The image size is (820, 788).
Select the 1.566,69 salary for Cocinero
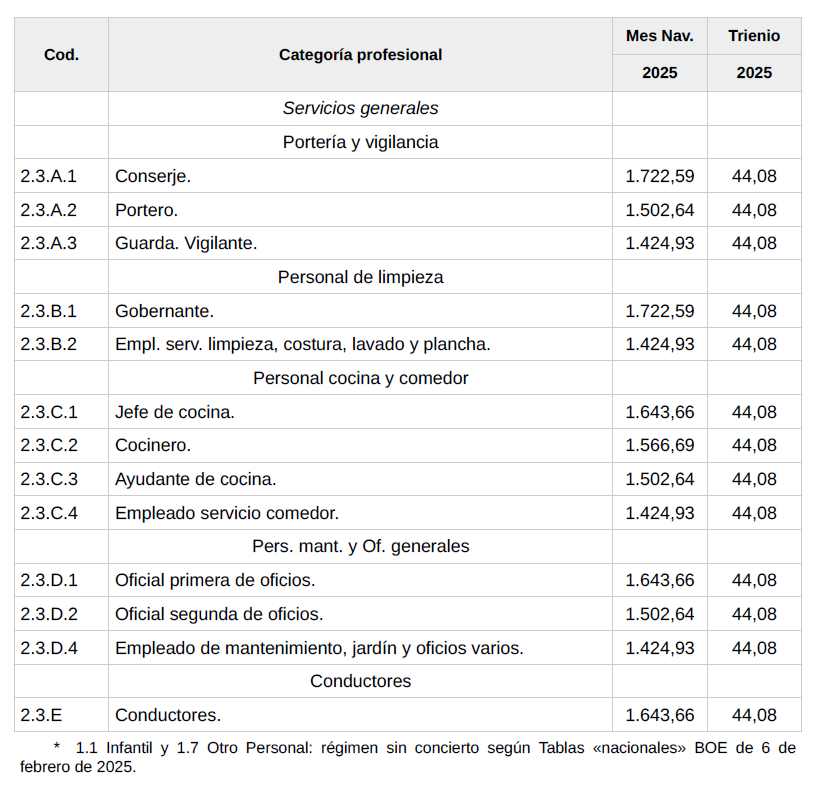659,445
